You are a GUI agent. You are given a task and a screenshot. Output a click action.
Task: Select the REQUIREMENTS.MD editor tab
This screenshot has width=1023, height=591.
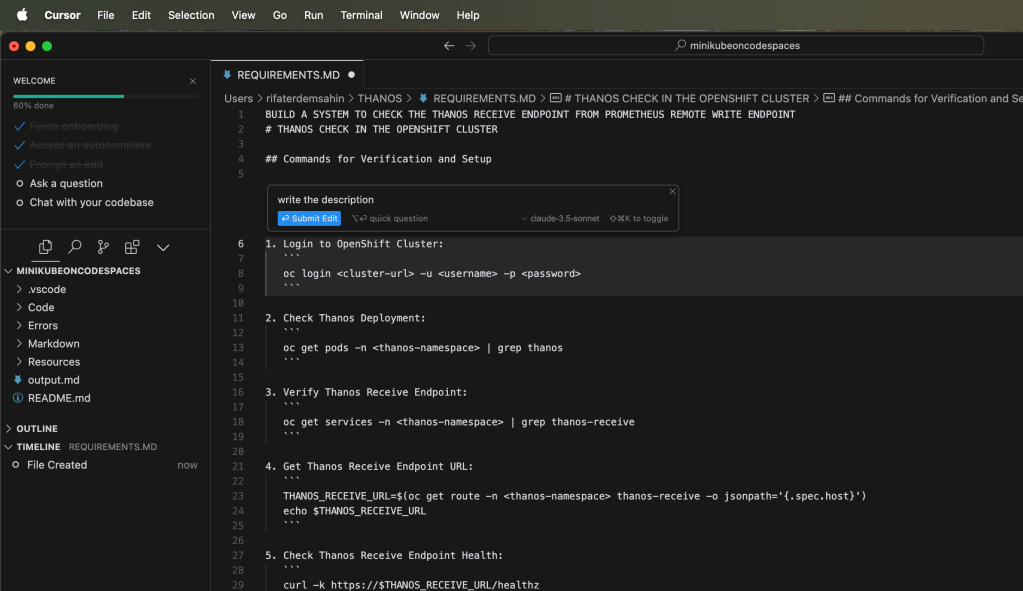pyautogui.click(x=287, y=75)
